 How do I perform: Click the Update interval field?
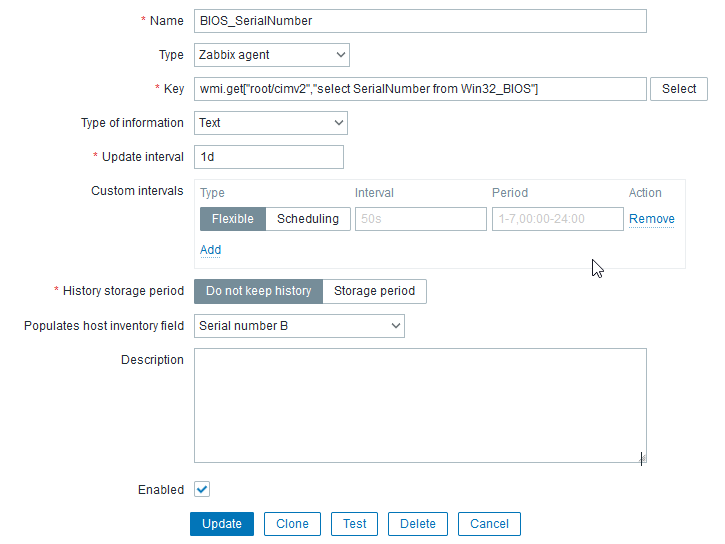pos(268,157)
